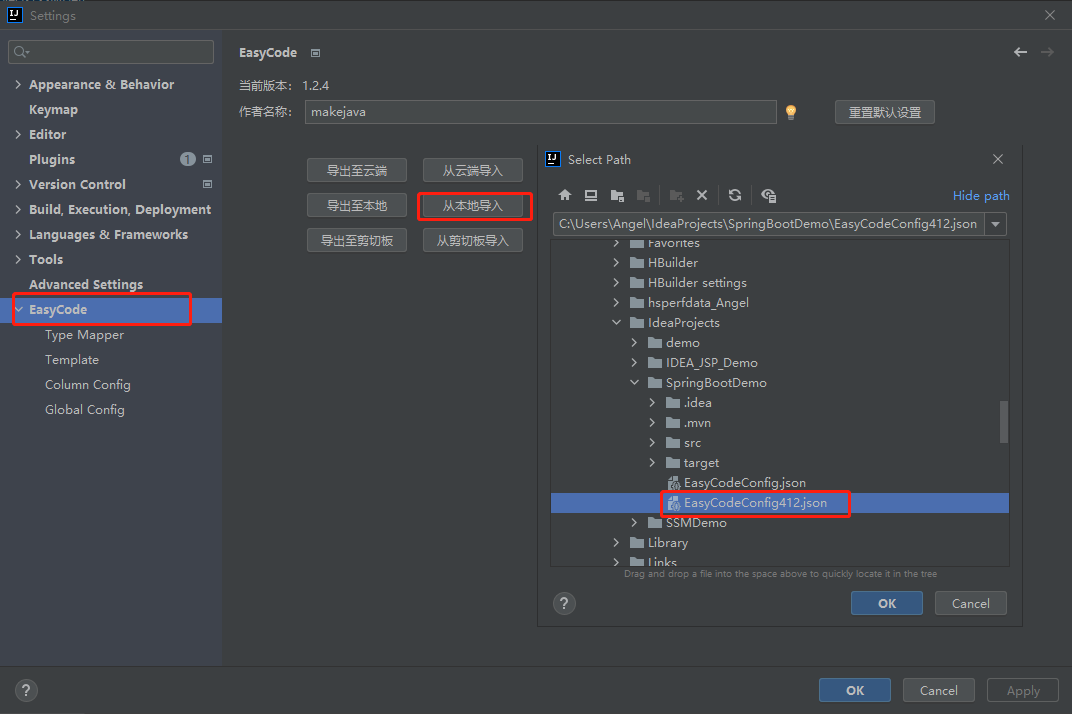1072x714 pixels.
Task: Close the Select Path dialog
Action: pyautogui.click(x=997, y=159)
